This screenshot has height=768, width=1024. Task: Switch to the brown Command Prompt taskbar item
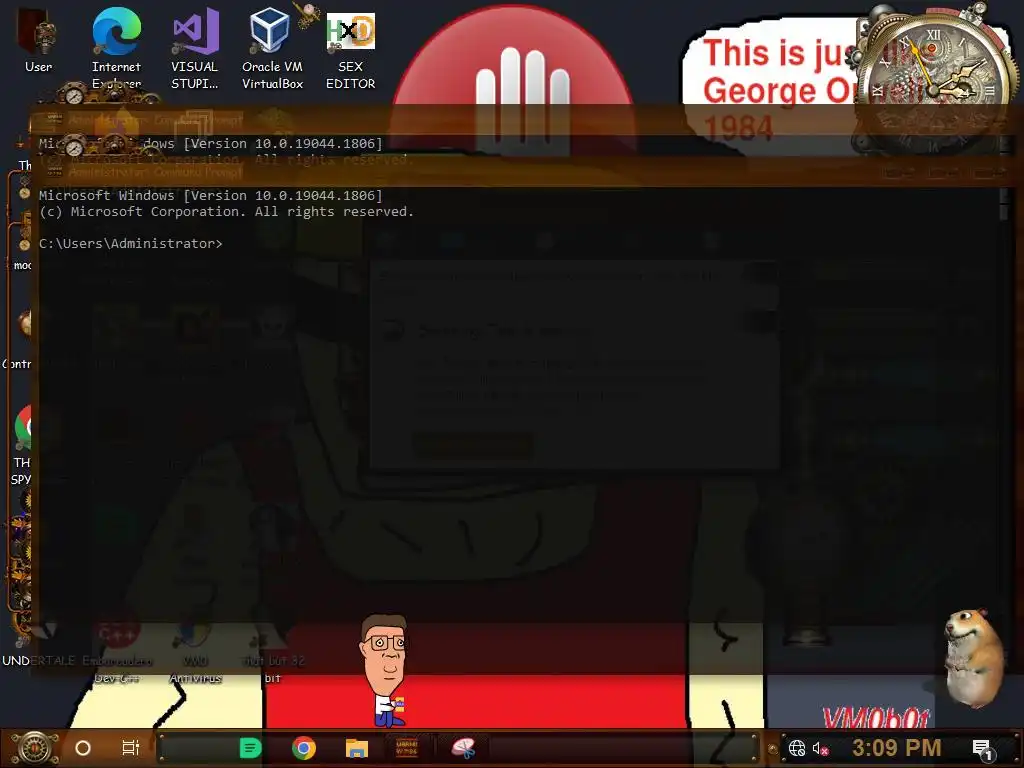coord(407,748)
